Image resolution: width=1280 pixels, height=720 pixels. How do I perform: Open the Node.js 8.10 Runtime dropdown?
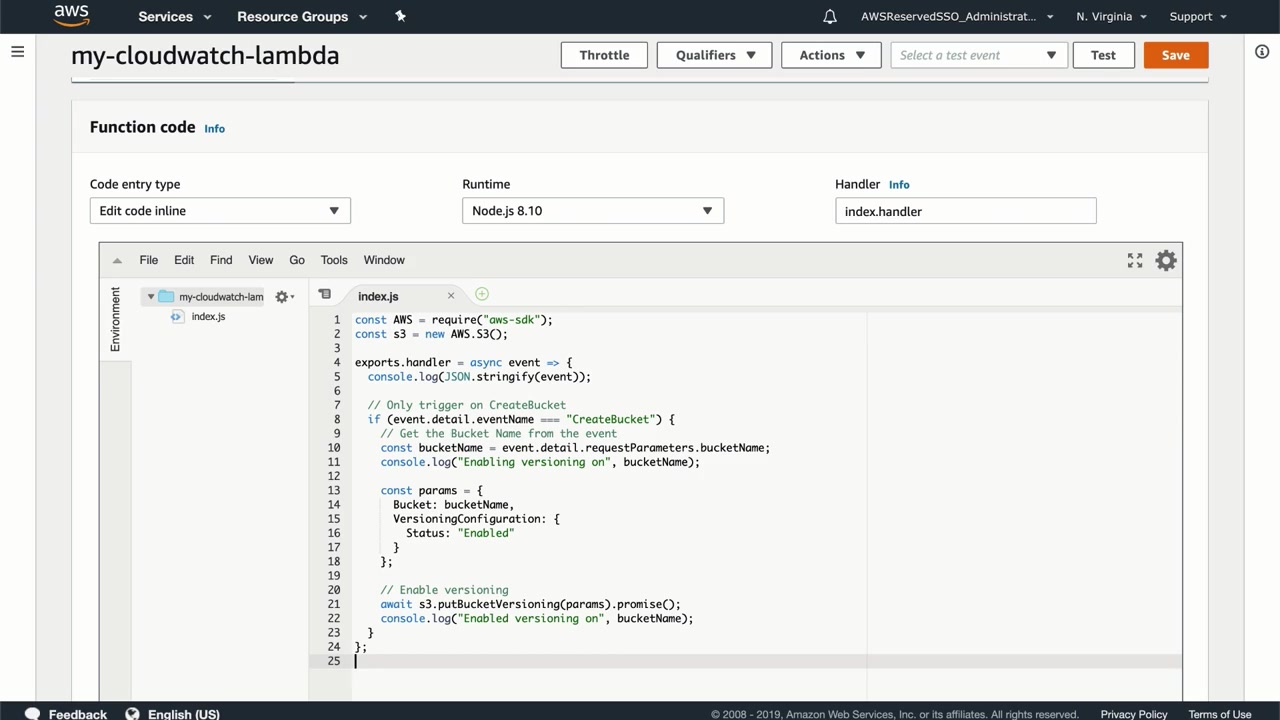[592, 211]
